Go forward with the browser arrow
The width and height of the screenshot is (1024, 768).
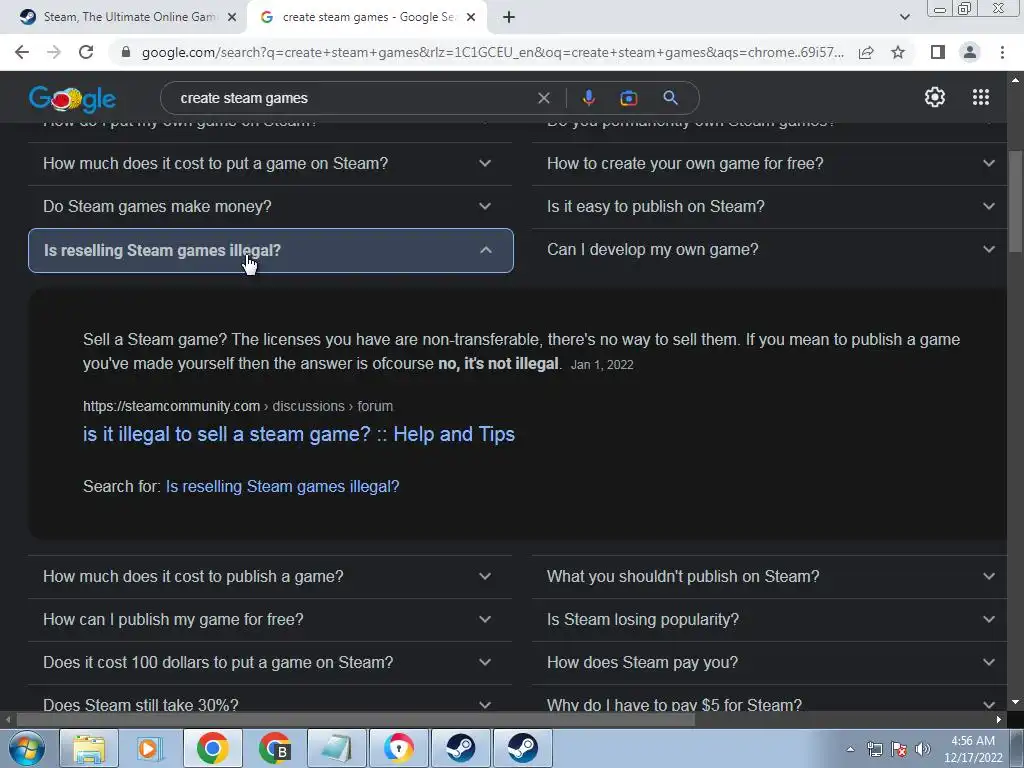(x=54, y=52)
